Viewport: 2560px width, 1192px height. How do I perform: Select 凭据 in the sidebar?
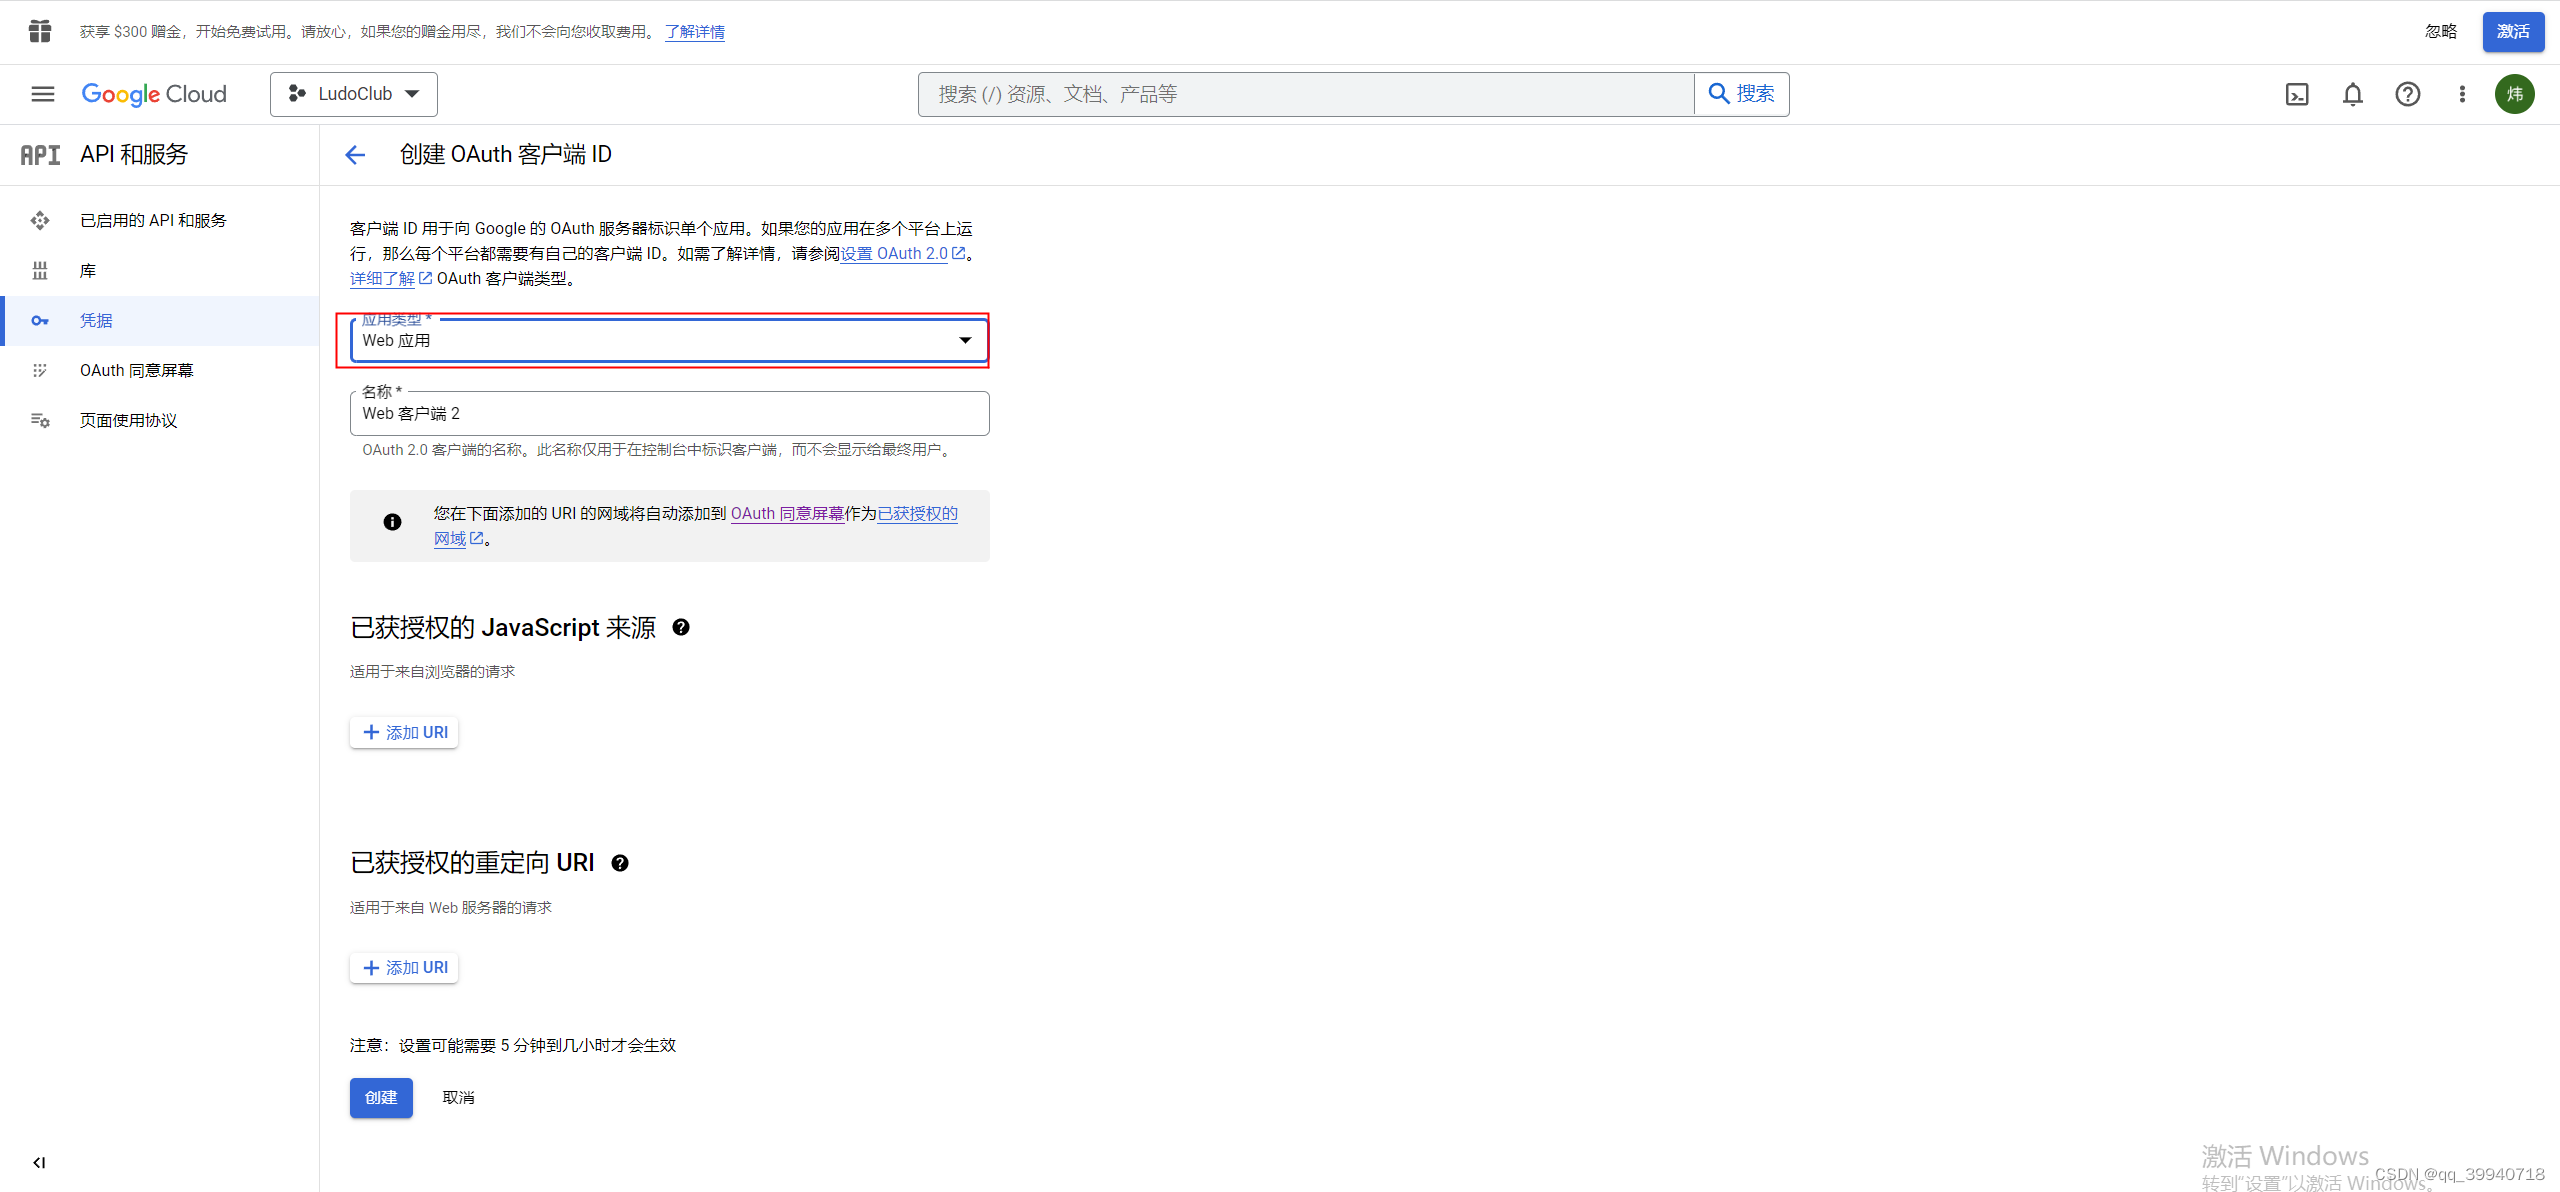tap(96, 321)
